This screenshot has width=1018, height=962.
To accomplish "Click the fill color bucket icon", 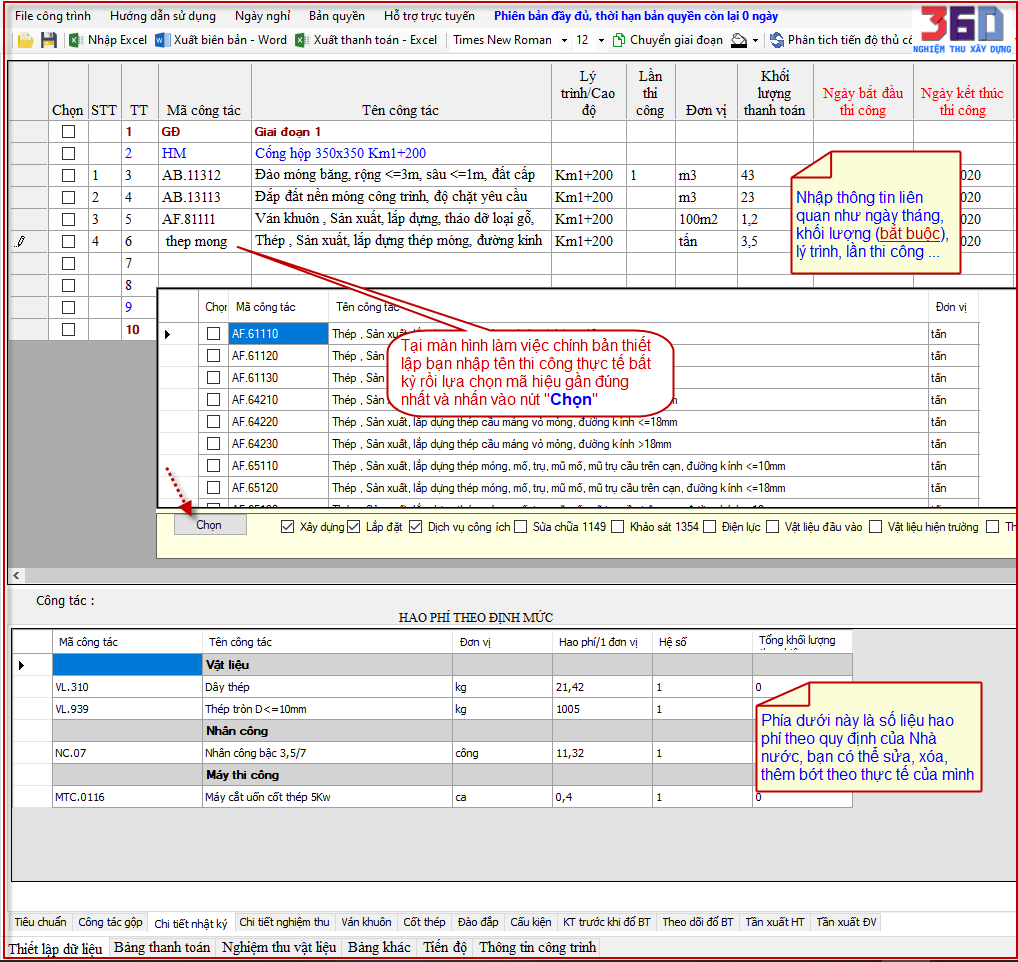I will [x=739, y=40].
